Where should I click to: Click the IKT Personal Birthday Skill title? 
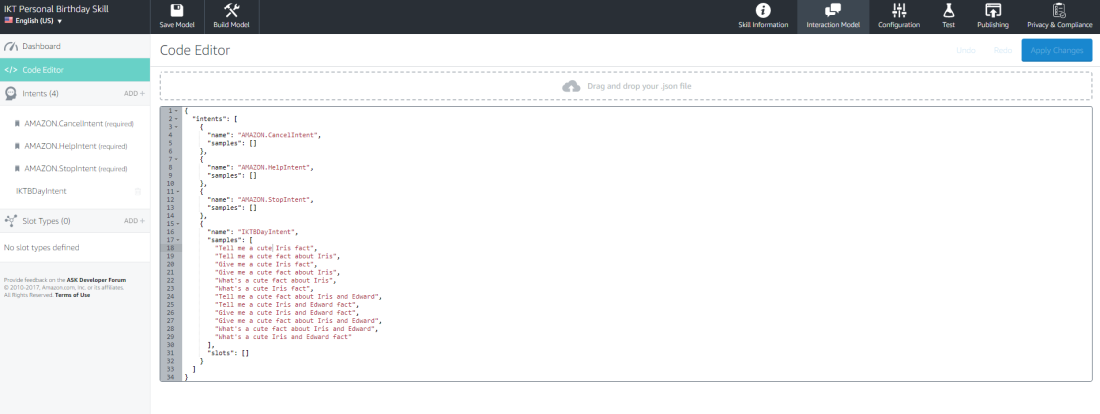coord(56,9)
